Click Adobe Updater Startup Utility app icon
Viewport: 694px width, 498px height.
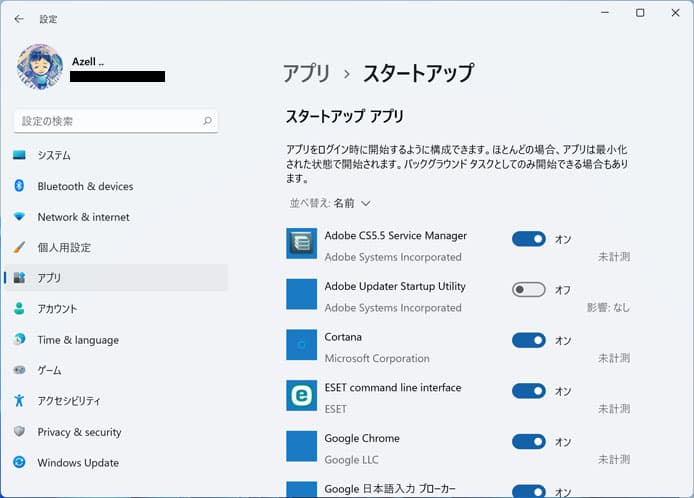(301, 294)
